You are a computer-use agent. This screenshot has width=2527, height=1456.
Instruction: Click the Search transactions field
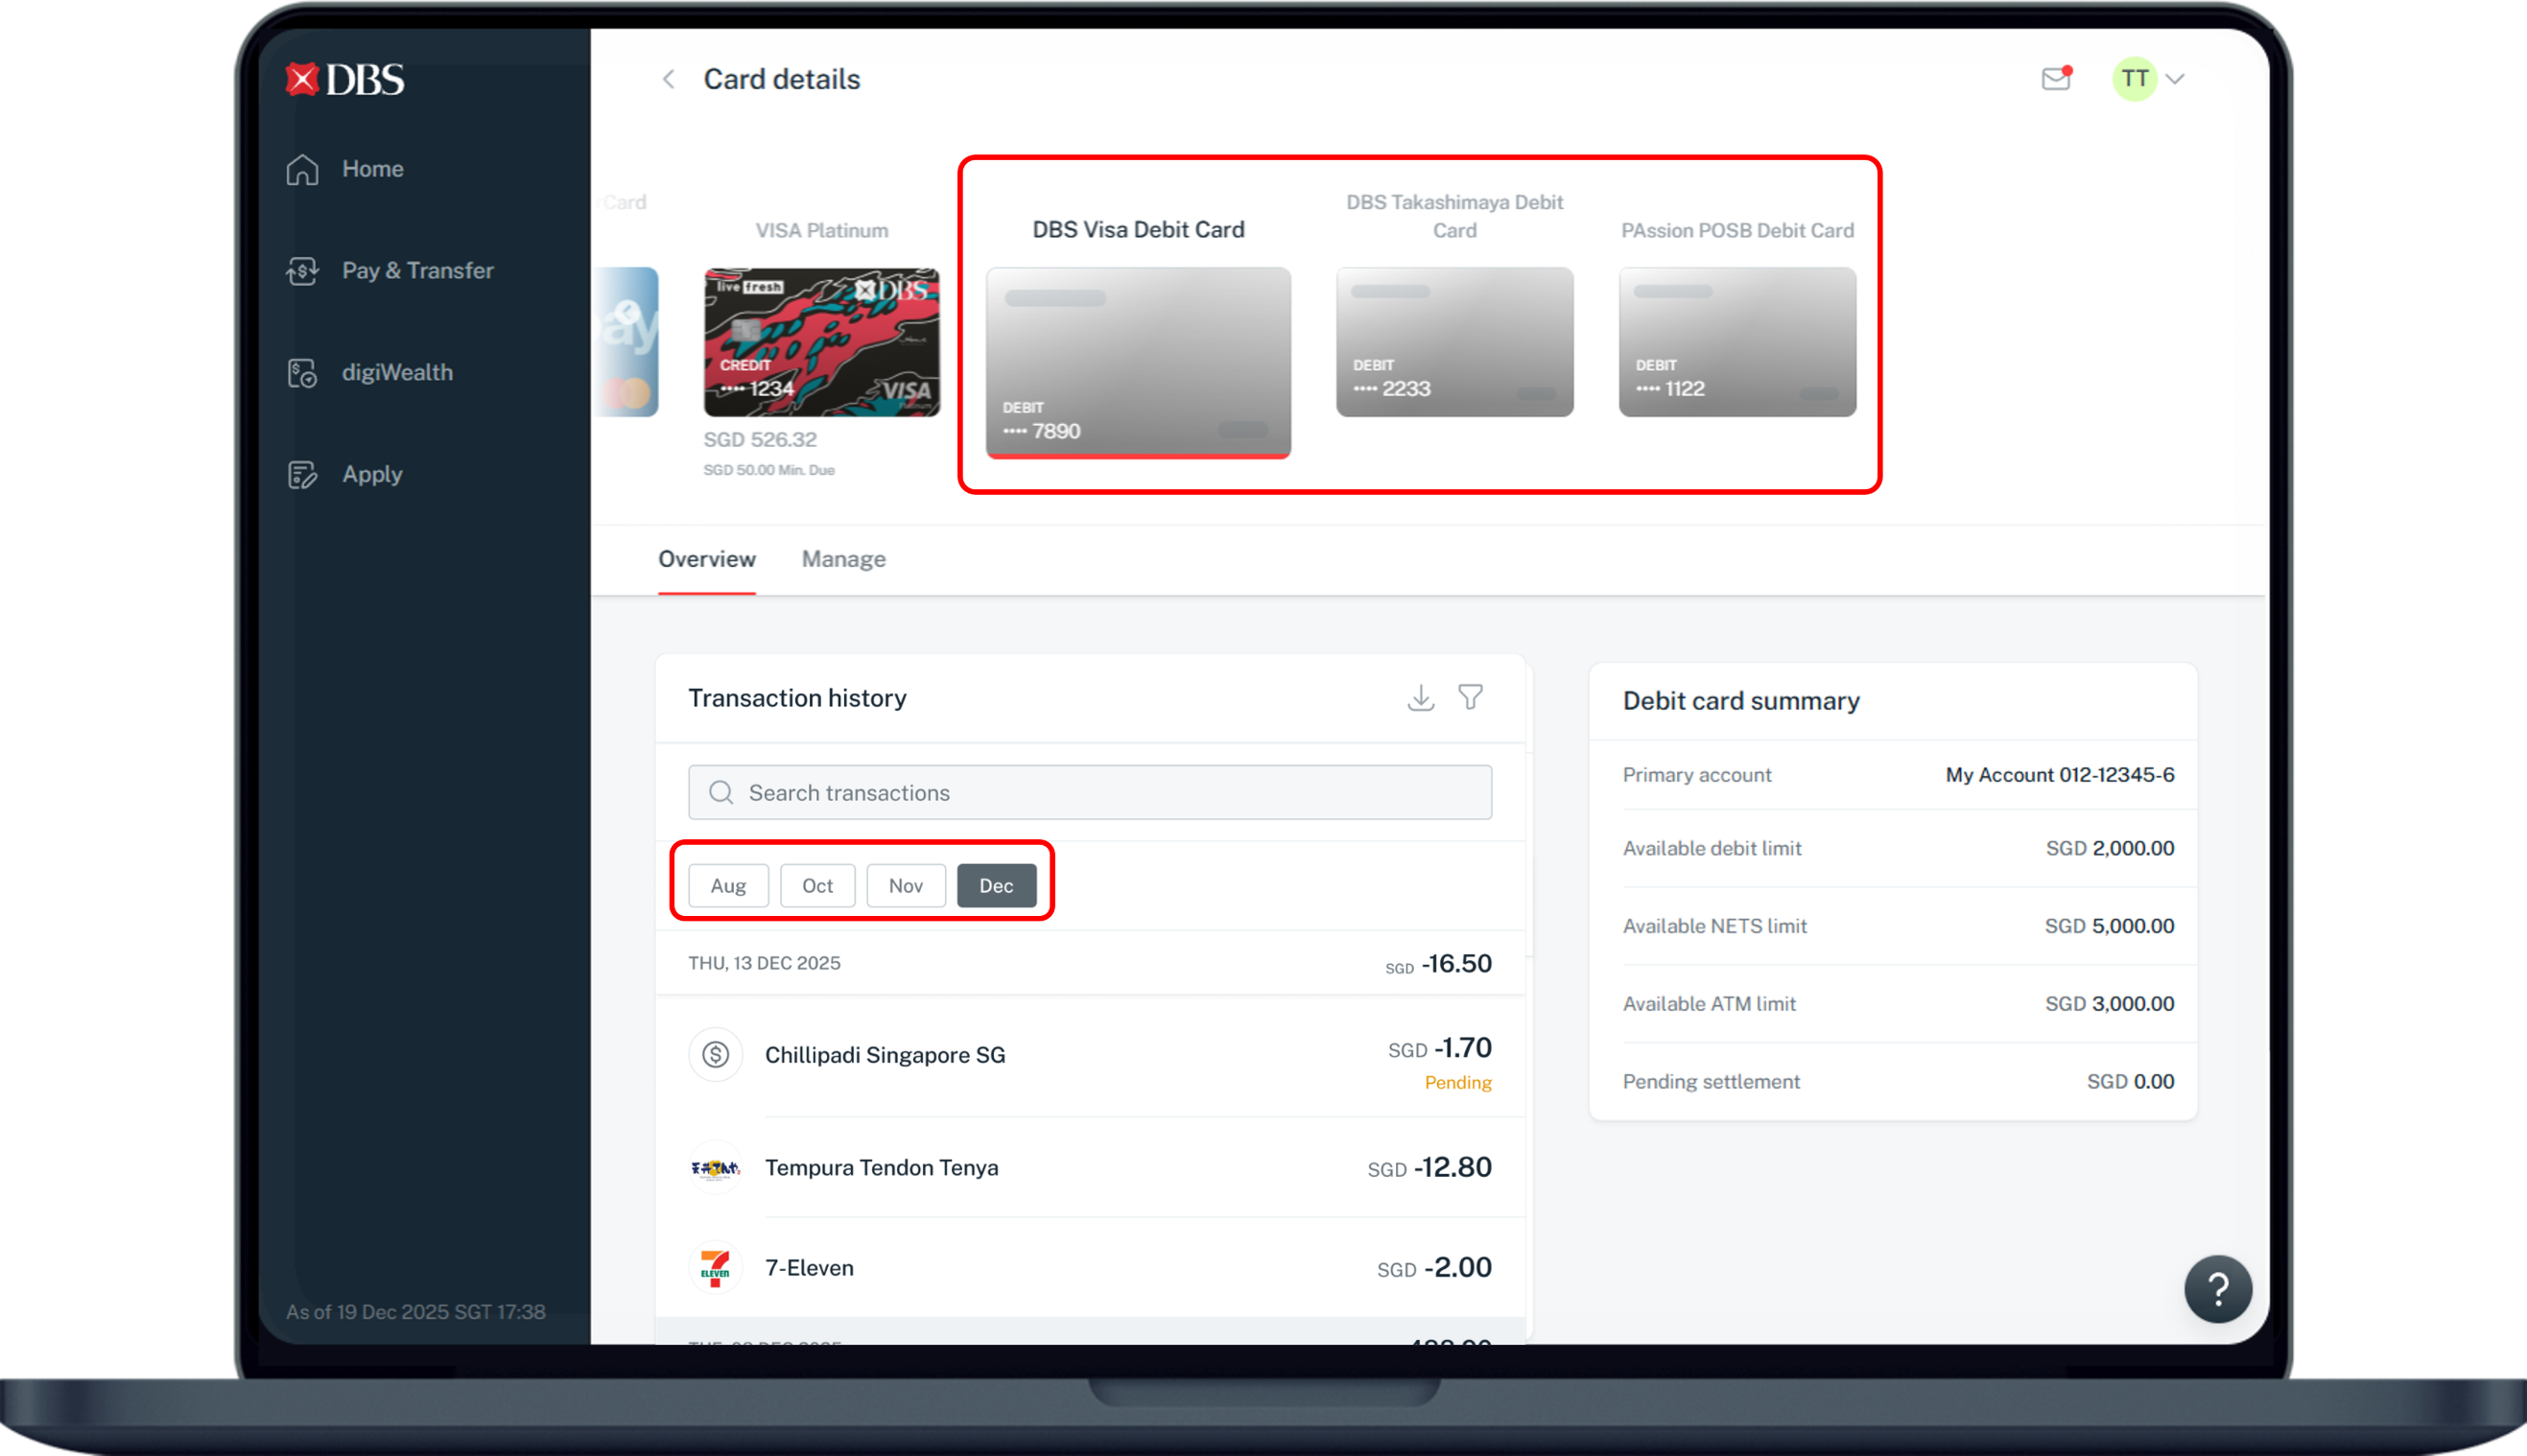(x=1090, y=792)
